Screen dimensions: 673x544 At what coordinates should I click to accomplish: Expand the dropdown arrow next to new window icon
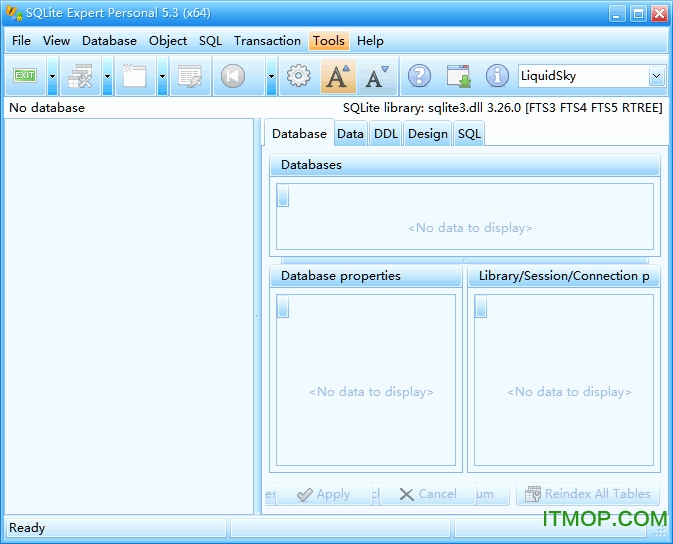[x=162, y=76]
